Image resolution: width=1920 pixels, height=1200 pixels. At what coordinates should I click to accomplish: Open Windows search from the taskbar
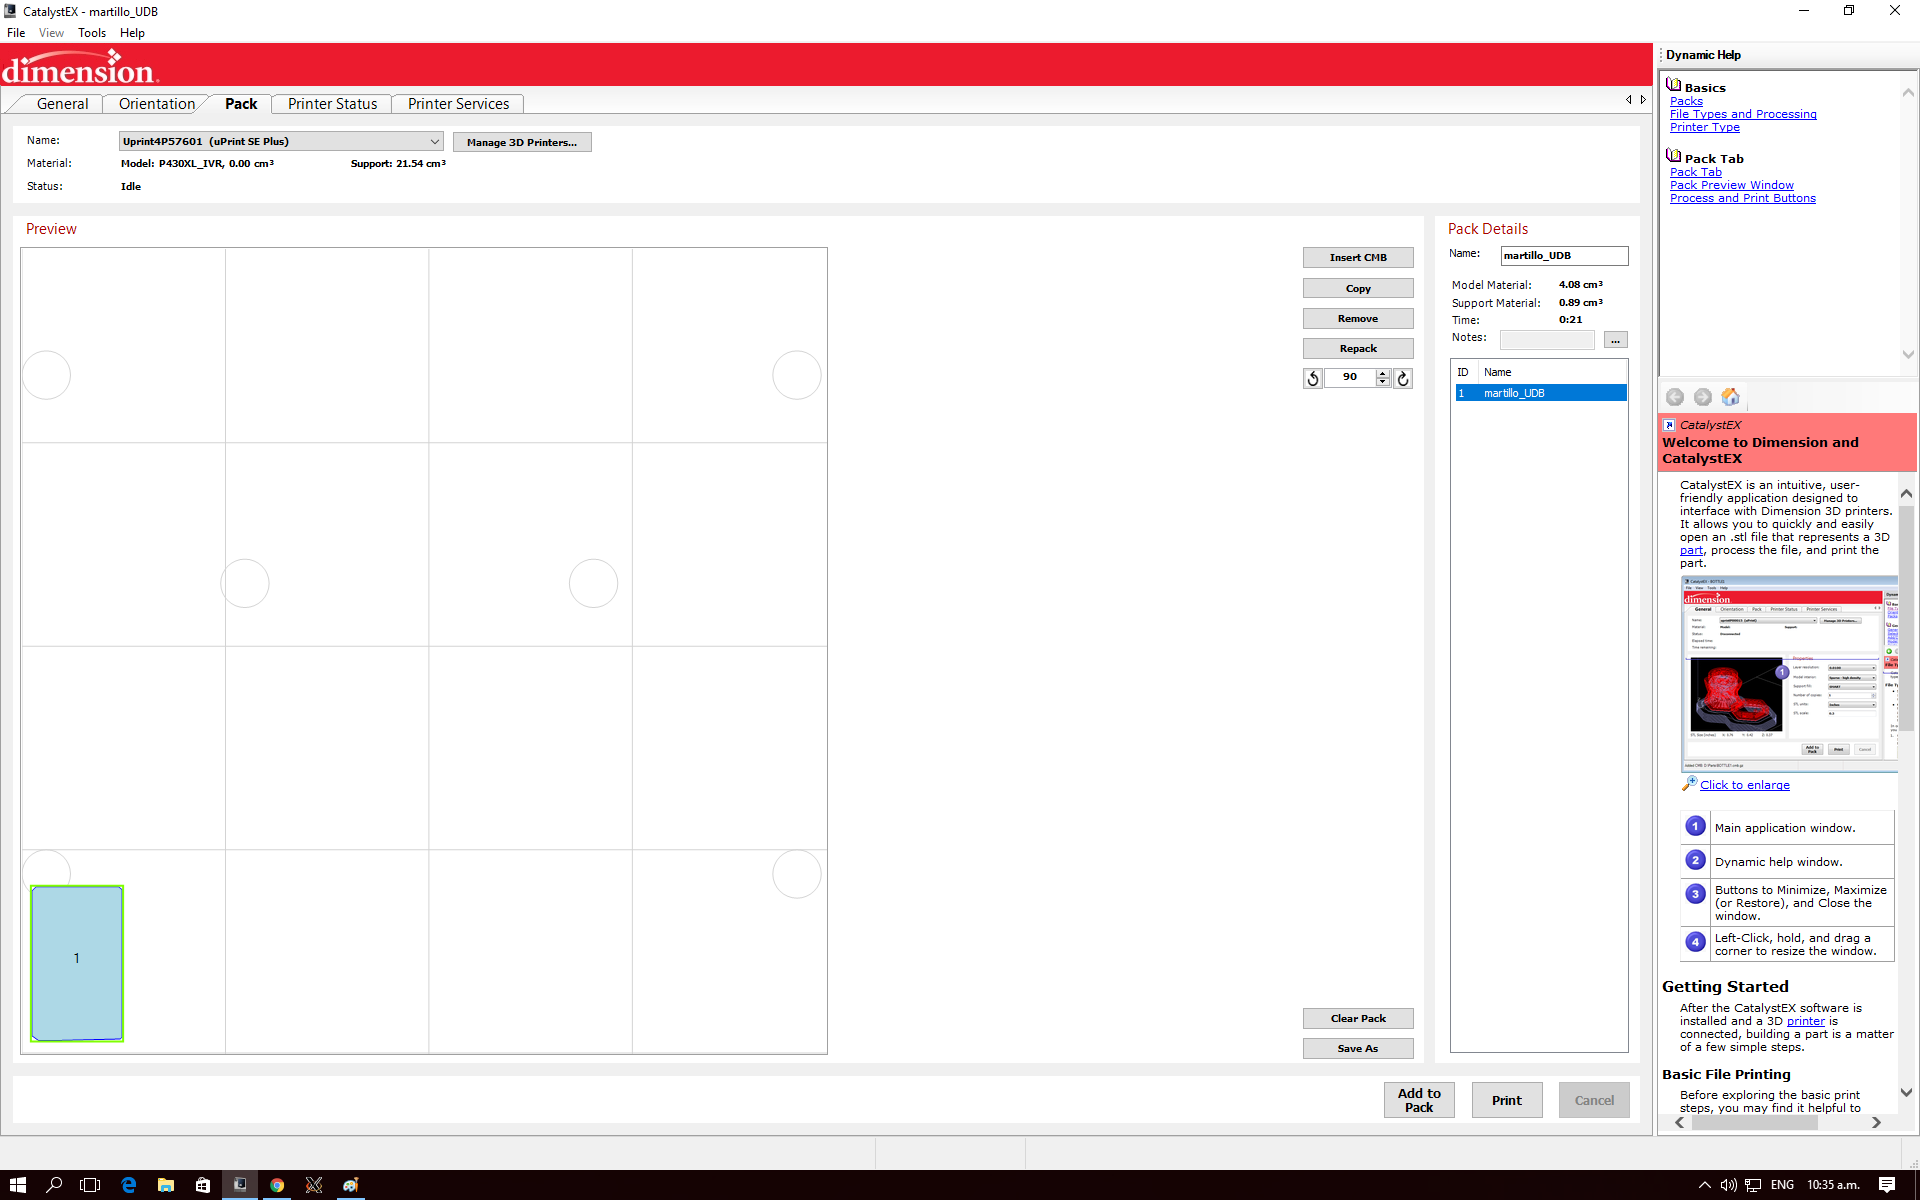54,1185
